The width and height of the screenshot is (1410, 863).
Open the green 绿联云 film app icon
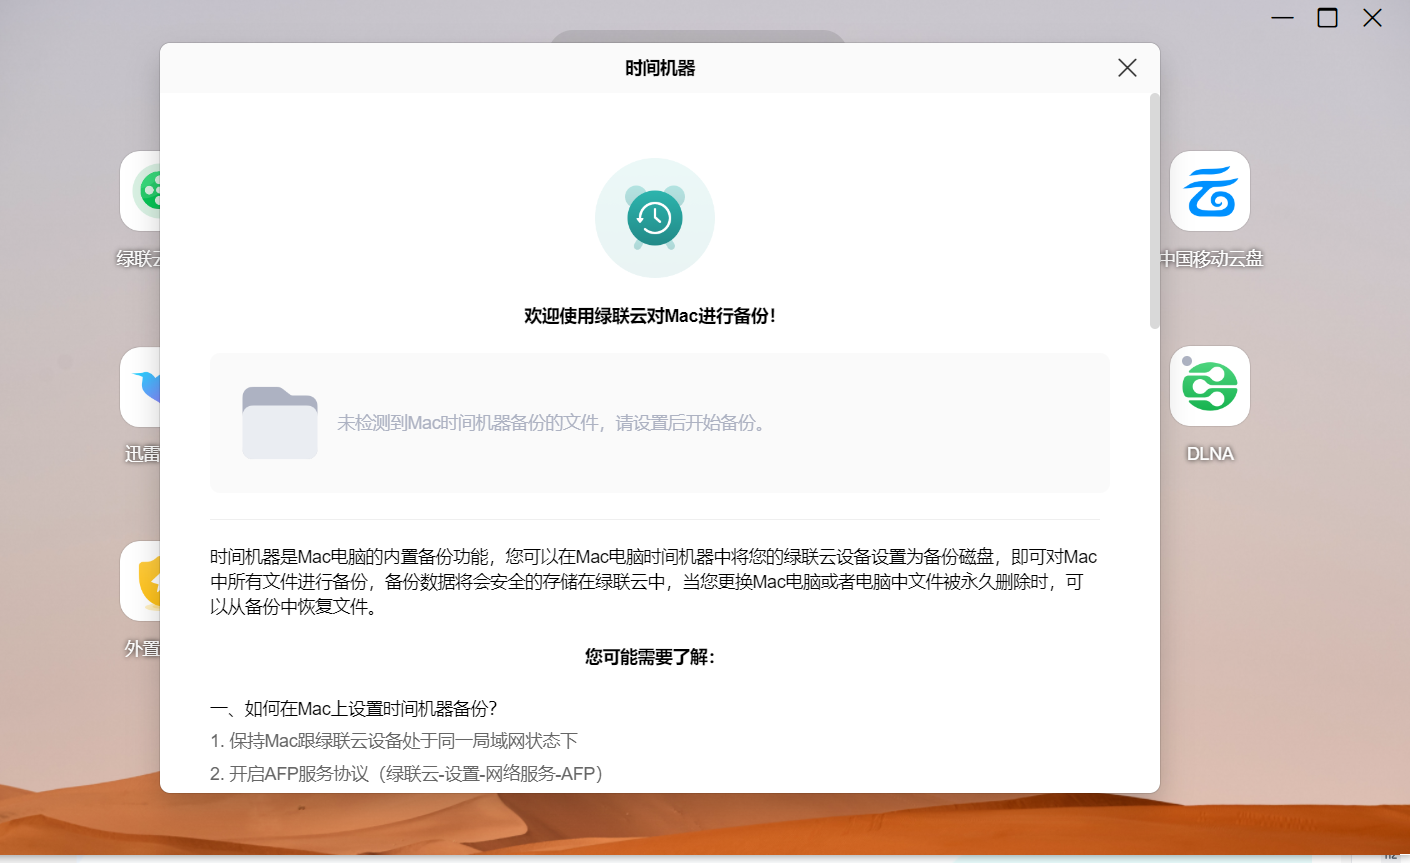click(x=141, y=191)
